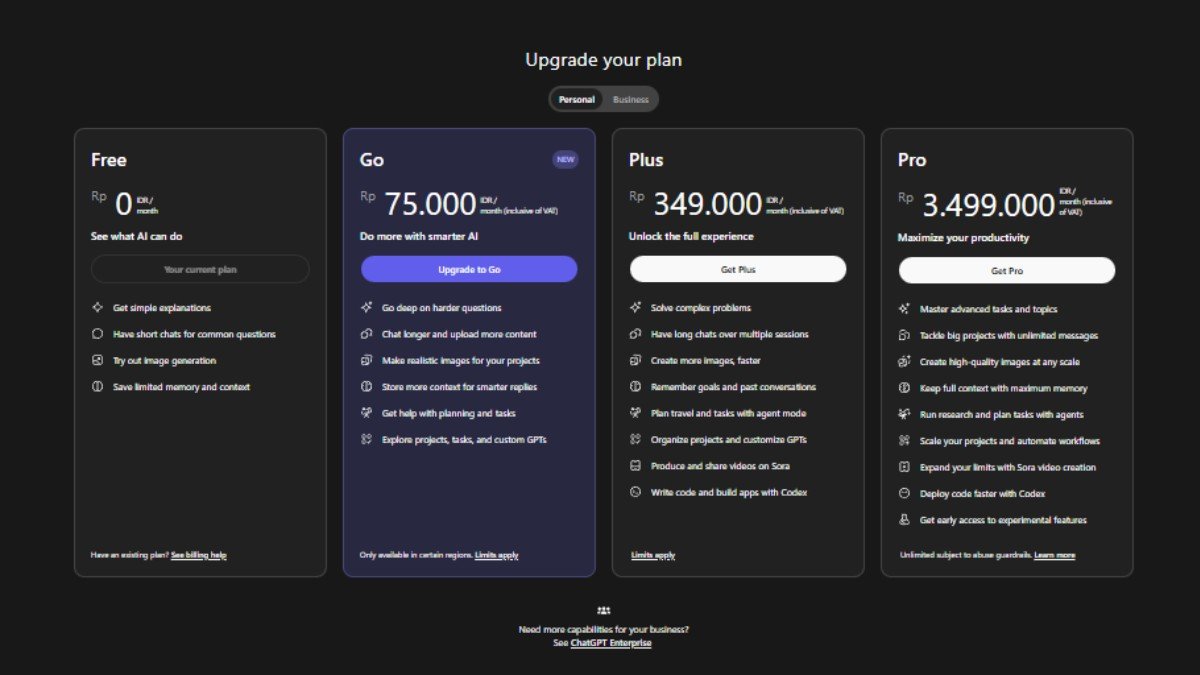The image size is (1200, 675).
Task: Click the chat icon beside "Chat longer and upload more content"
Action: click(366, 334)
